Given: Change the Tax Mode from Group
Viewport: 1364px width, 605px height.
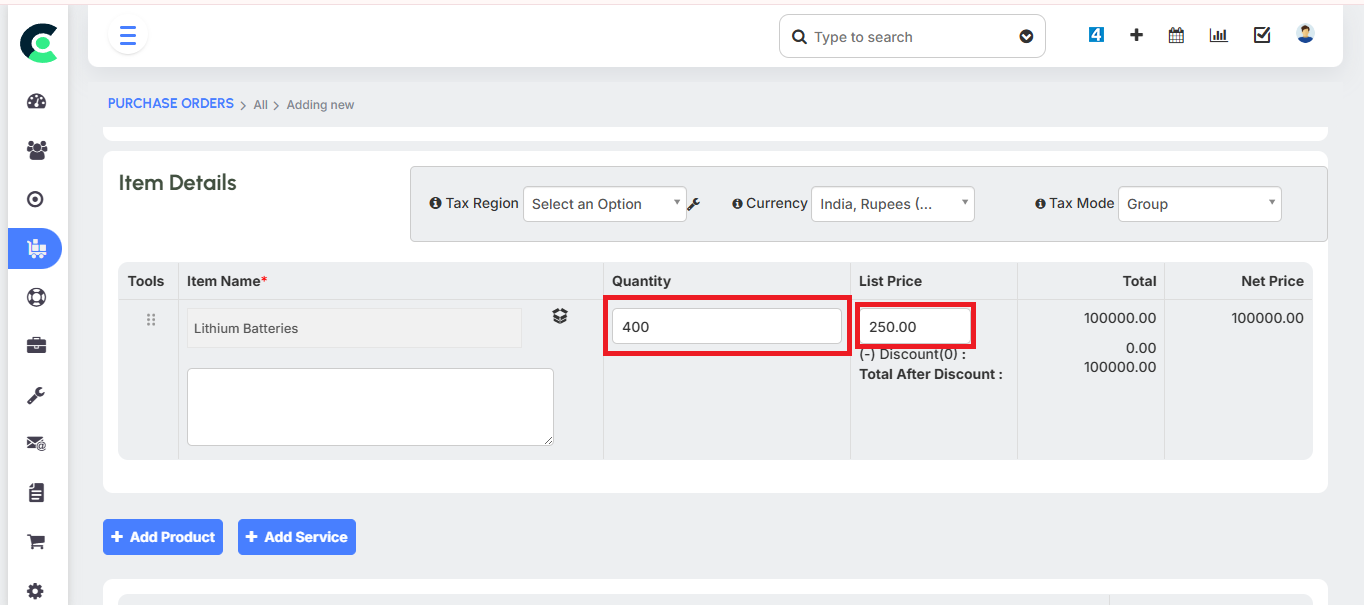Looking at the screenshot, I should [1199, 203].
